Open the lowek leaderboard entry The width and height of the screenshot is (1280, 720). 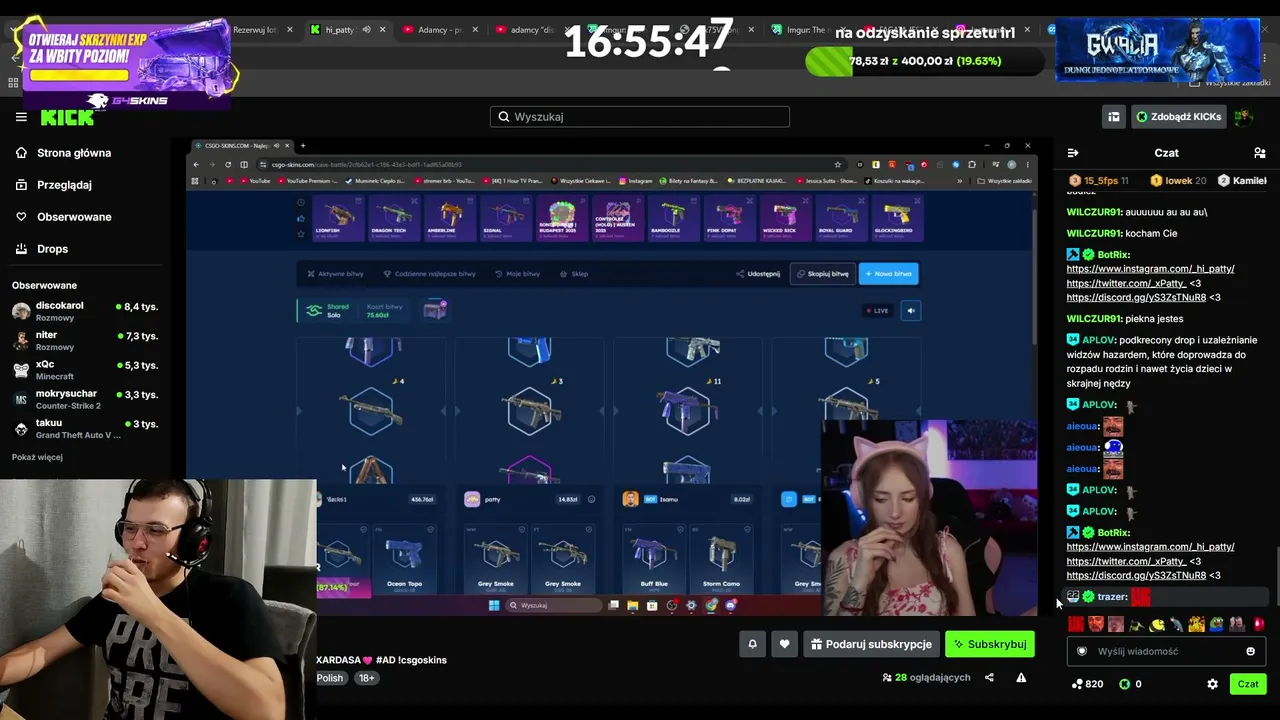[1178, 181]
